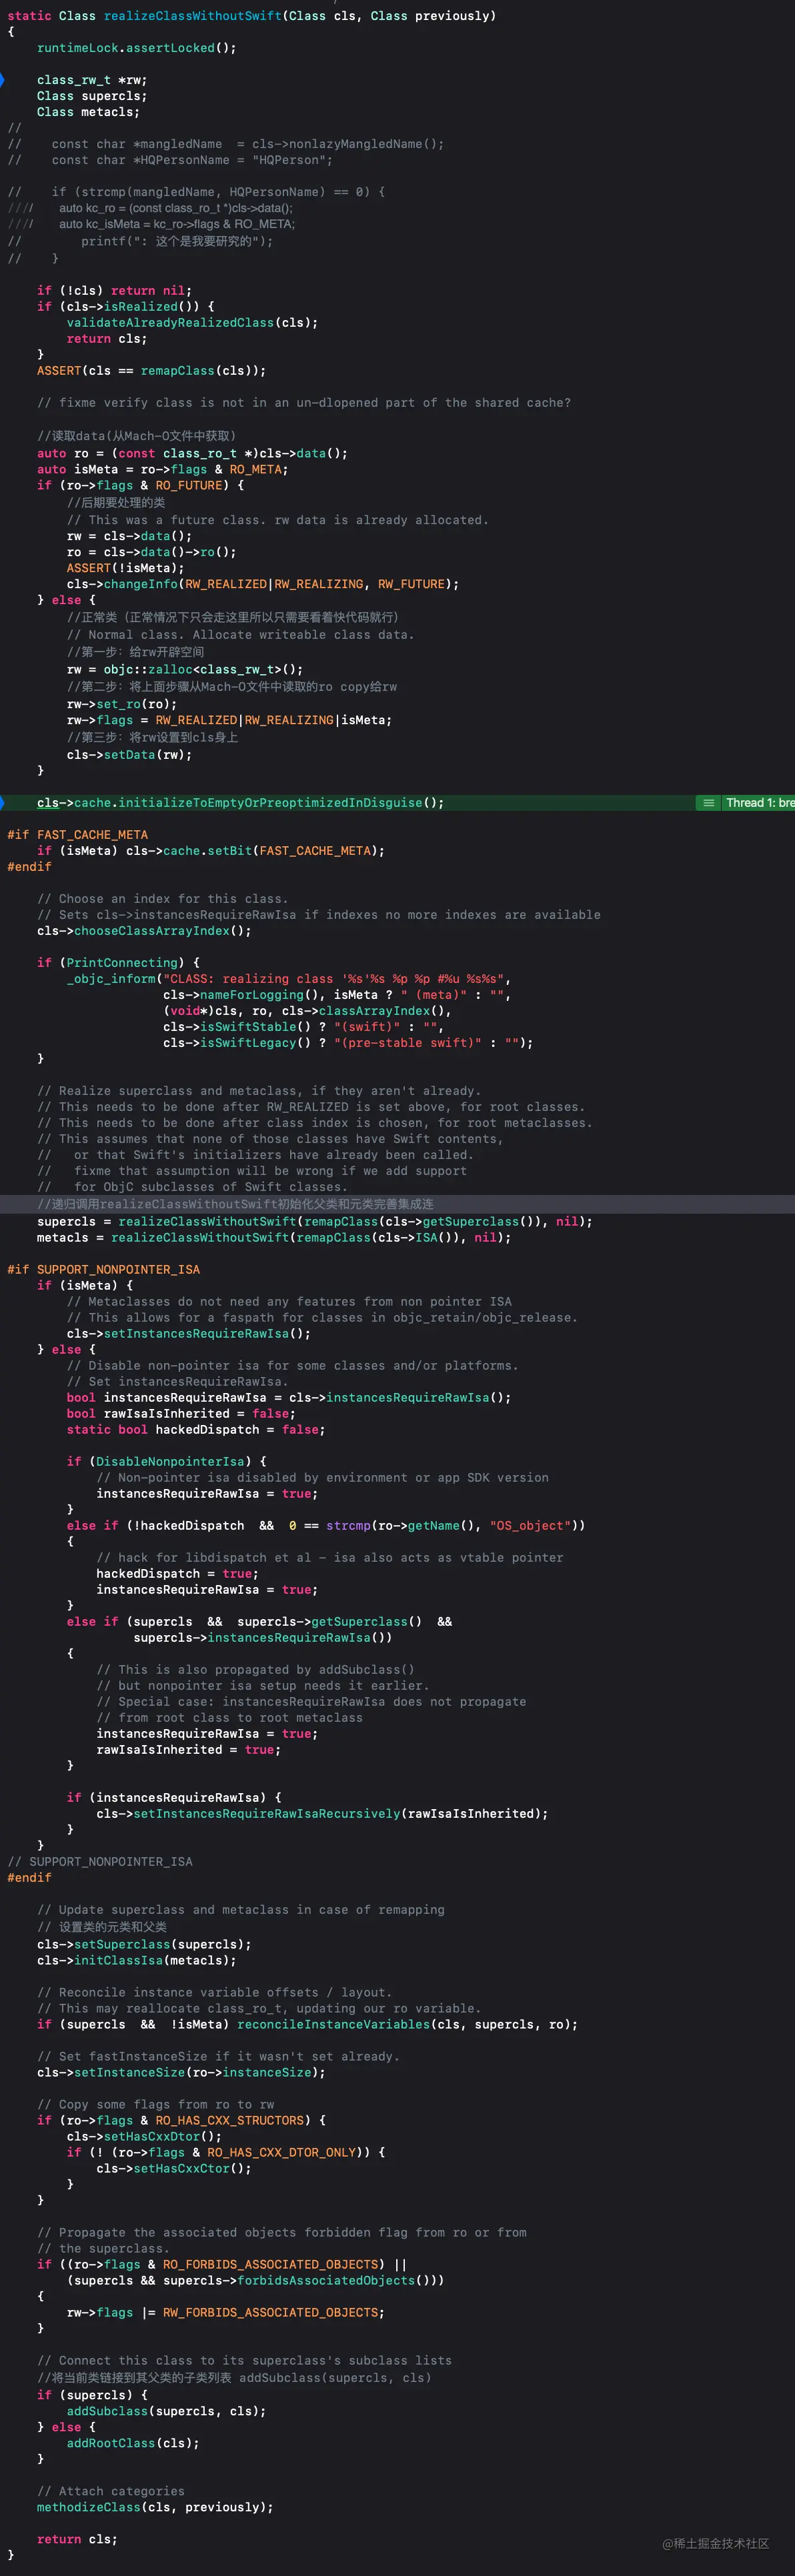This screenshot has height=2576, width=795.
Task: Click cls->initClassIsa(metacls) call
Action: pos(136,1961)
